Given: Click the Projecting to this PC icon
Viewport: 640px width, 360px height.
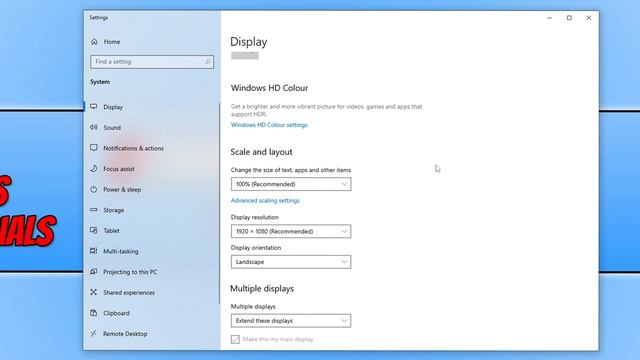Looking at the screenshot, I should click(94, 272).
